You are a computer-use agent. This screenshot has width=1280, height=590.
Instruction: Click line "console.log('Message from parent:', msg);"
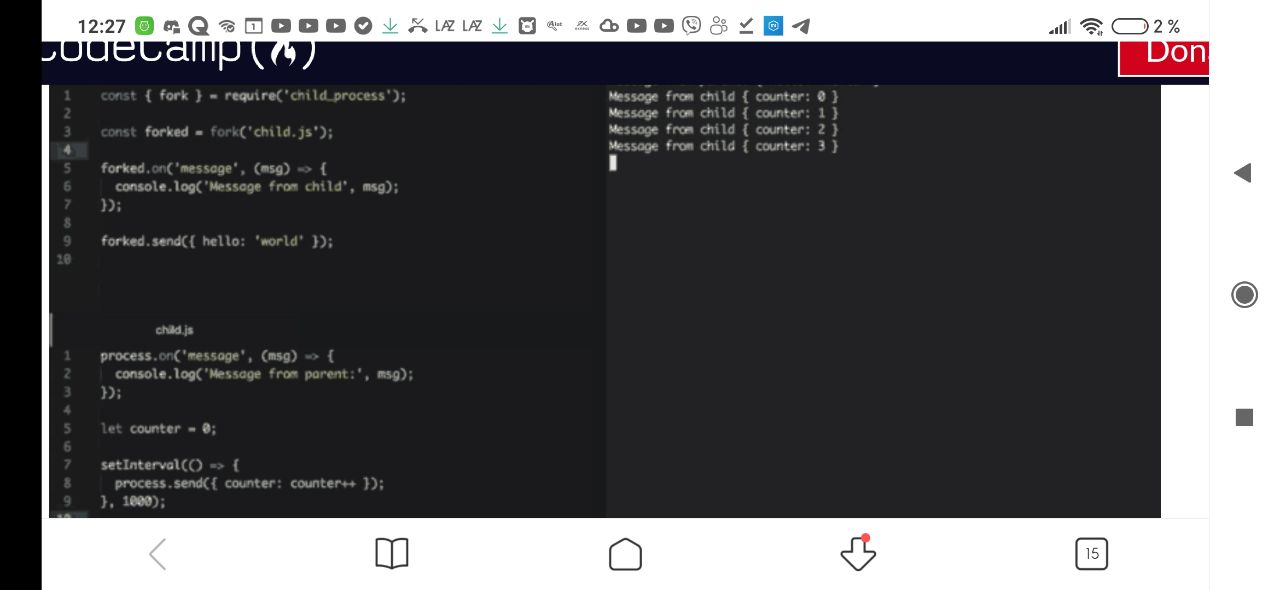coord(264,374)
